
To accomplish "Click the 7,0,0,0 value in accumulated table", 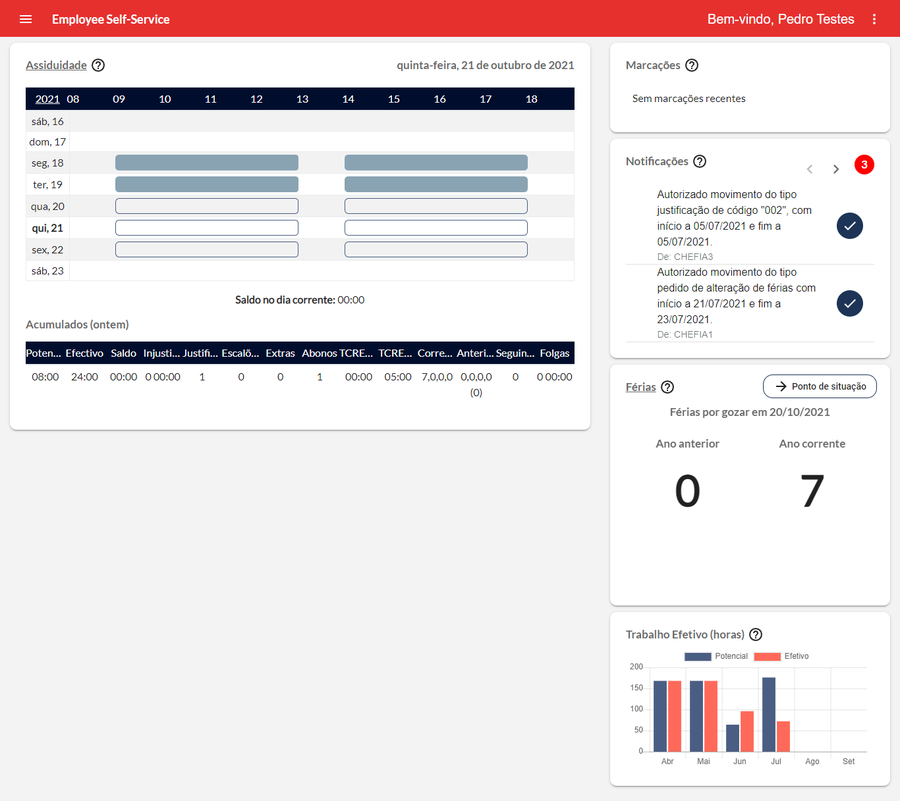I will (437, 377).
